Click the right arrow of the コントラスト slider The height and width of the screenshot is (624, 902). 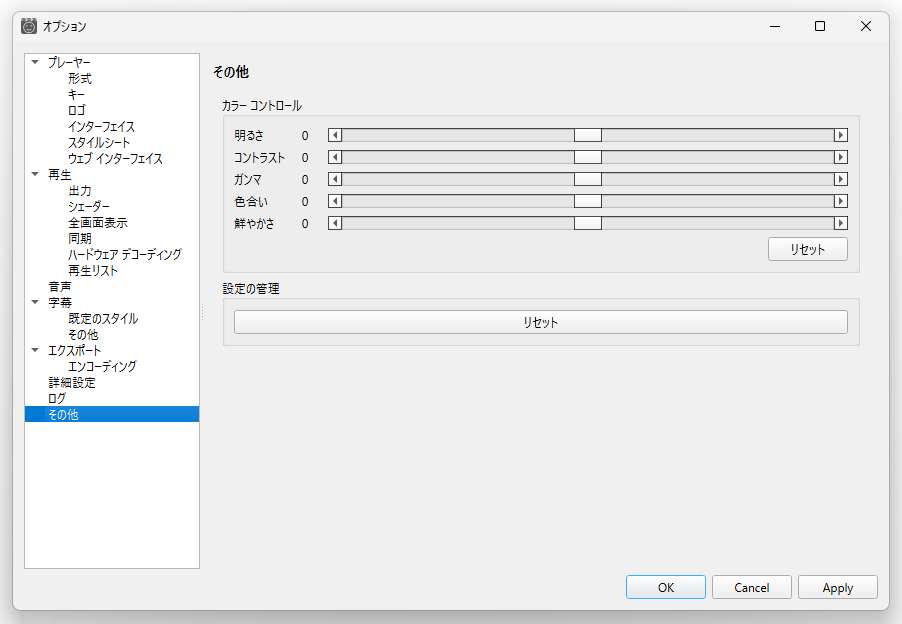(x=840, y=157)
